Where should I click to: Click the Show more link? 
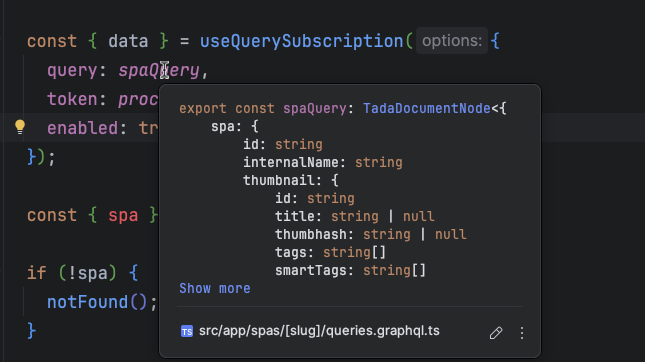click(x=214, y=288)
